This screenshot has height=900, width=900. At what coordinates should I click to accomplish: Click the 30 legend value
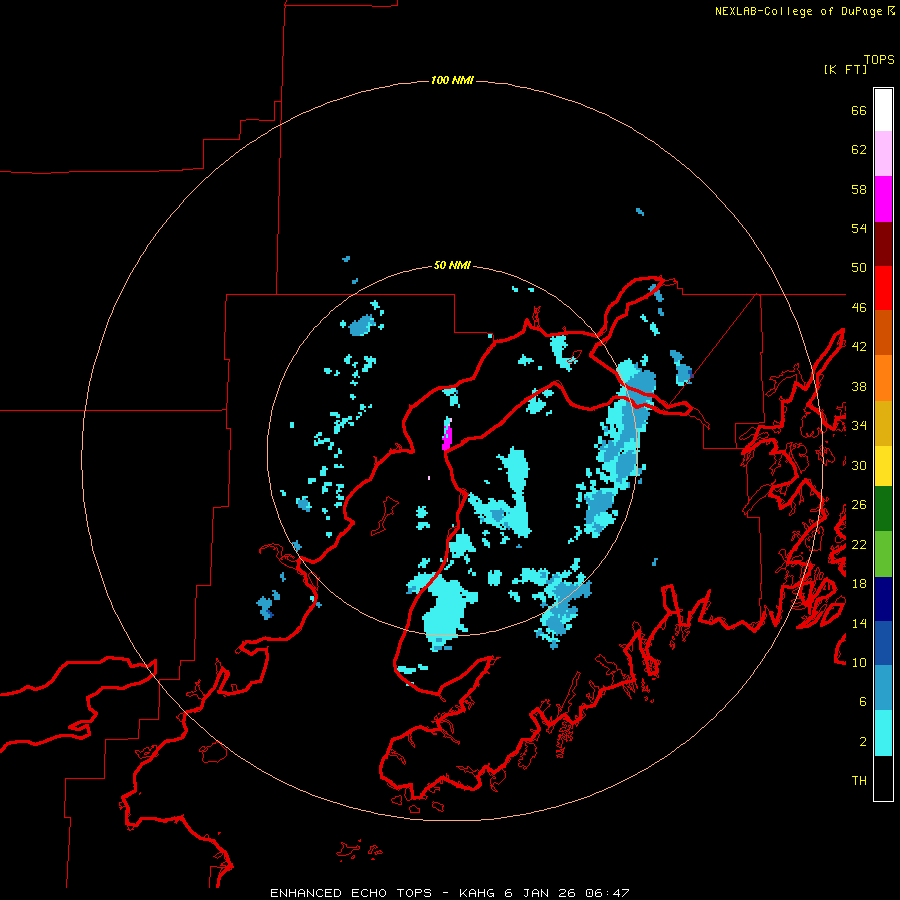point(859,465)
